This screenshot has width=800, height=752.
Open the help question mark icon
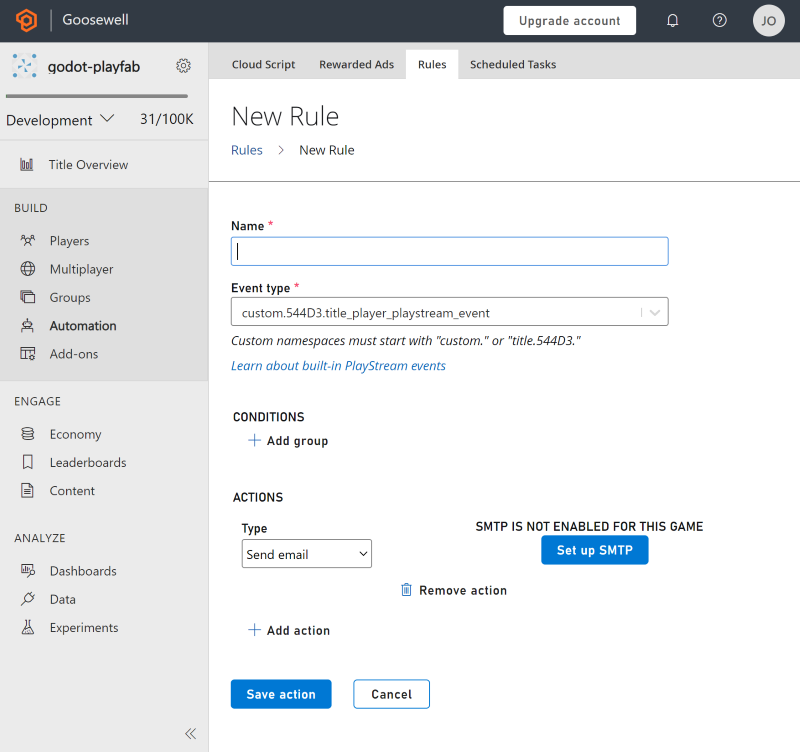pyautogui.click(x=720, y=20)
